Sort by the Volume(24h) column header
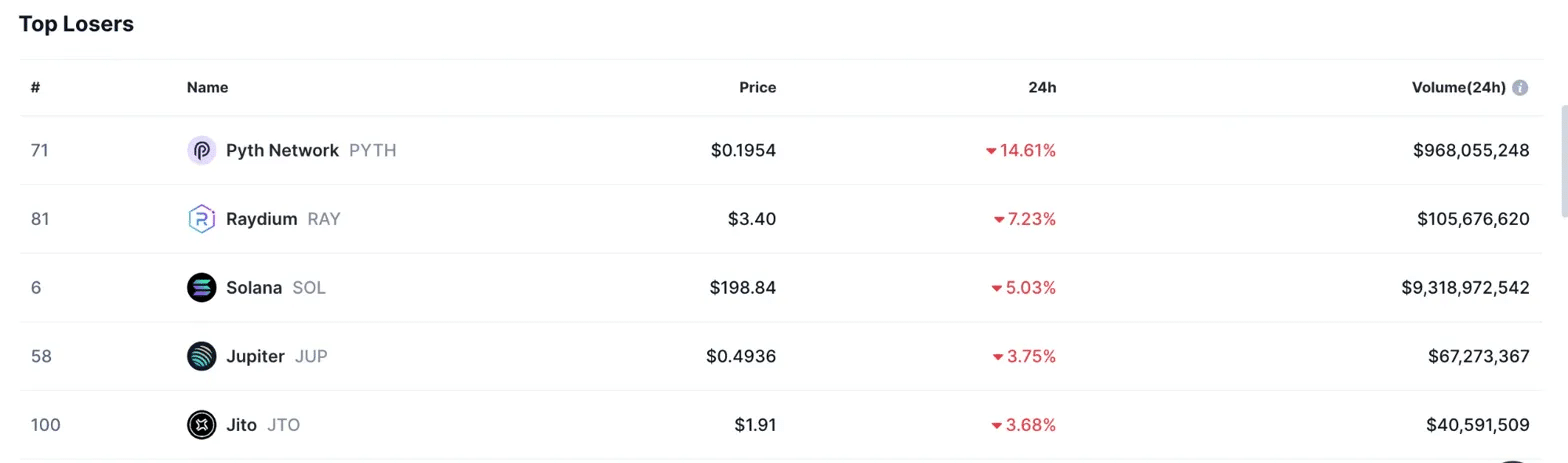This screenshot has height=463, width=1568. pyautogui.click(x=1457, y=88)
